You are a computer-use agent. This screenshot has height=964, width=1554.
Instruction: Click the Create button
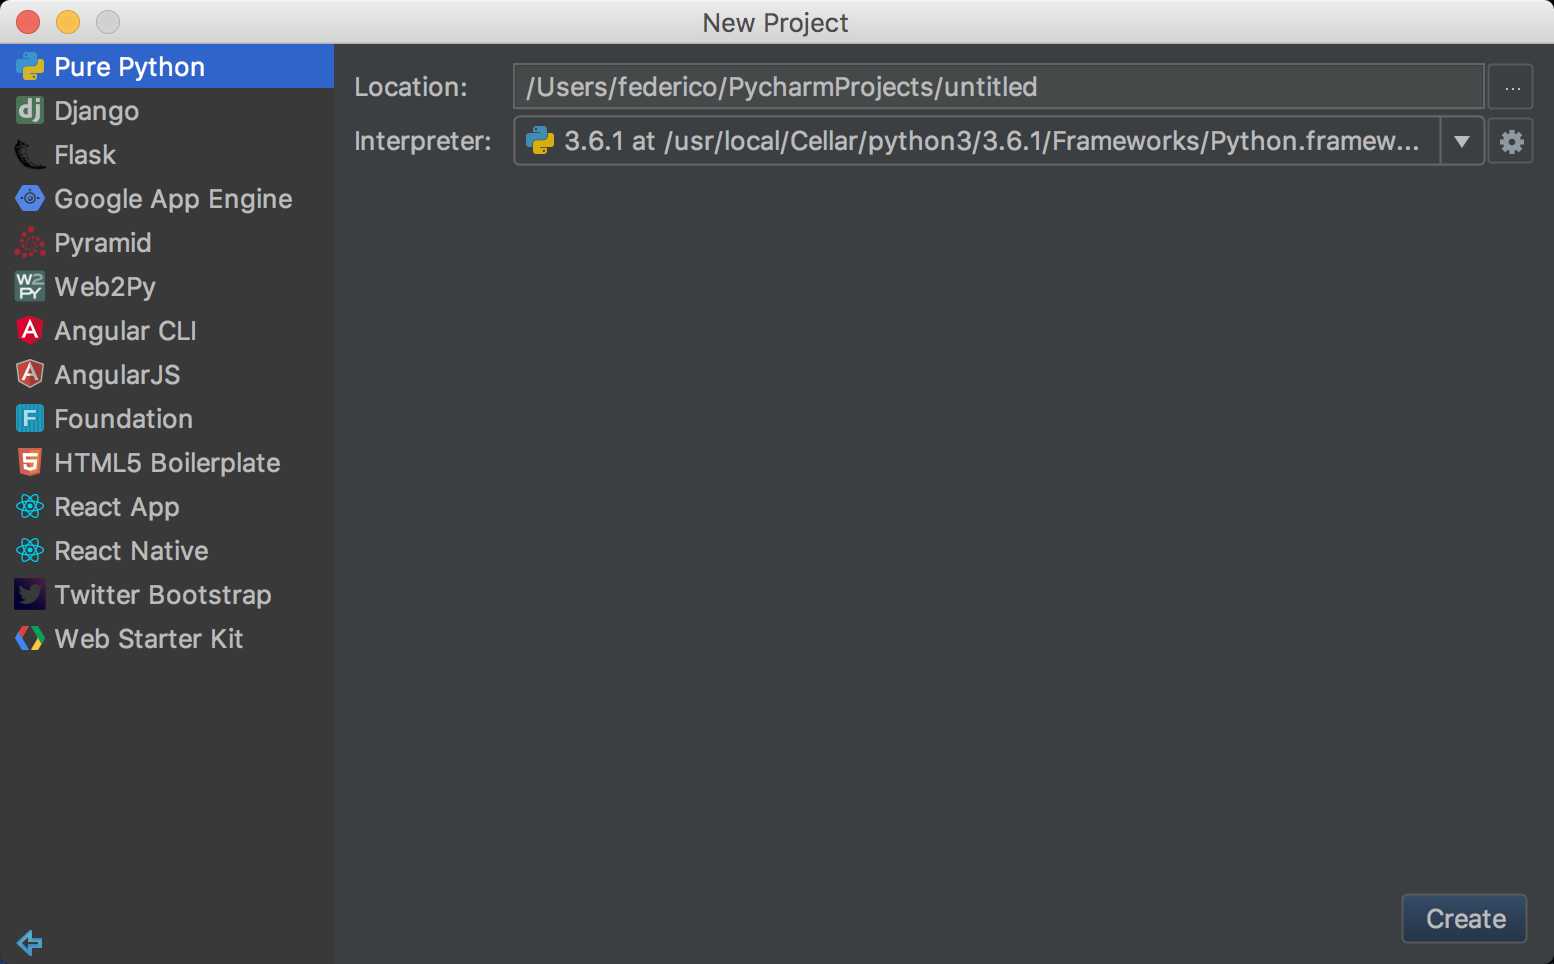(x=1465, y=918)
